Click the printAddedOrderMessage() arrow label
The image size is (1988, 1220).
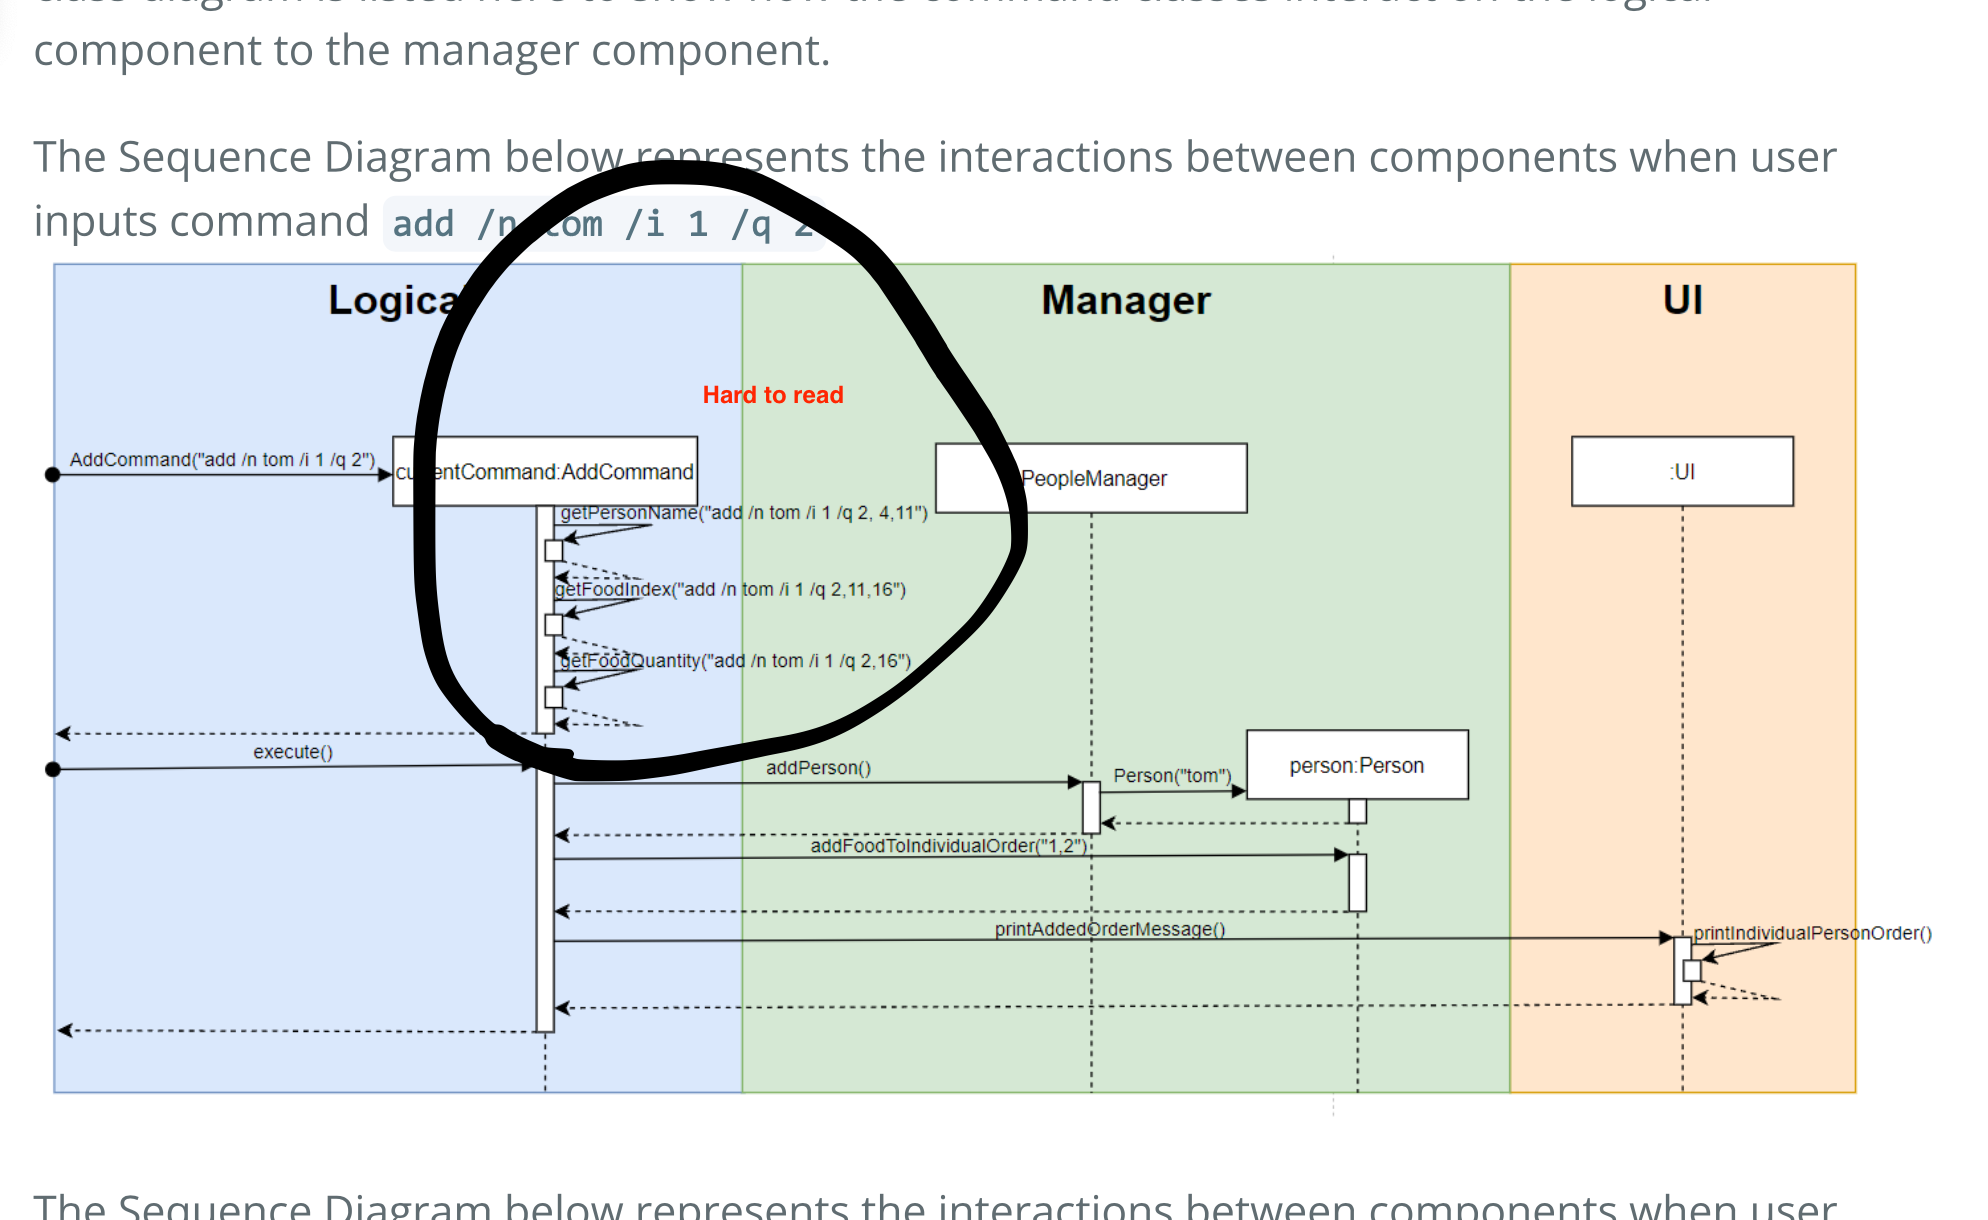pos(1109,929)
